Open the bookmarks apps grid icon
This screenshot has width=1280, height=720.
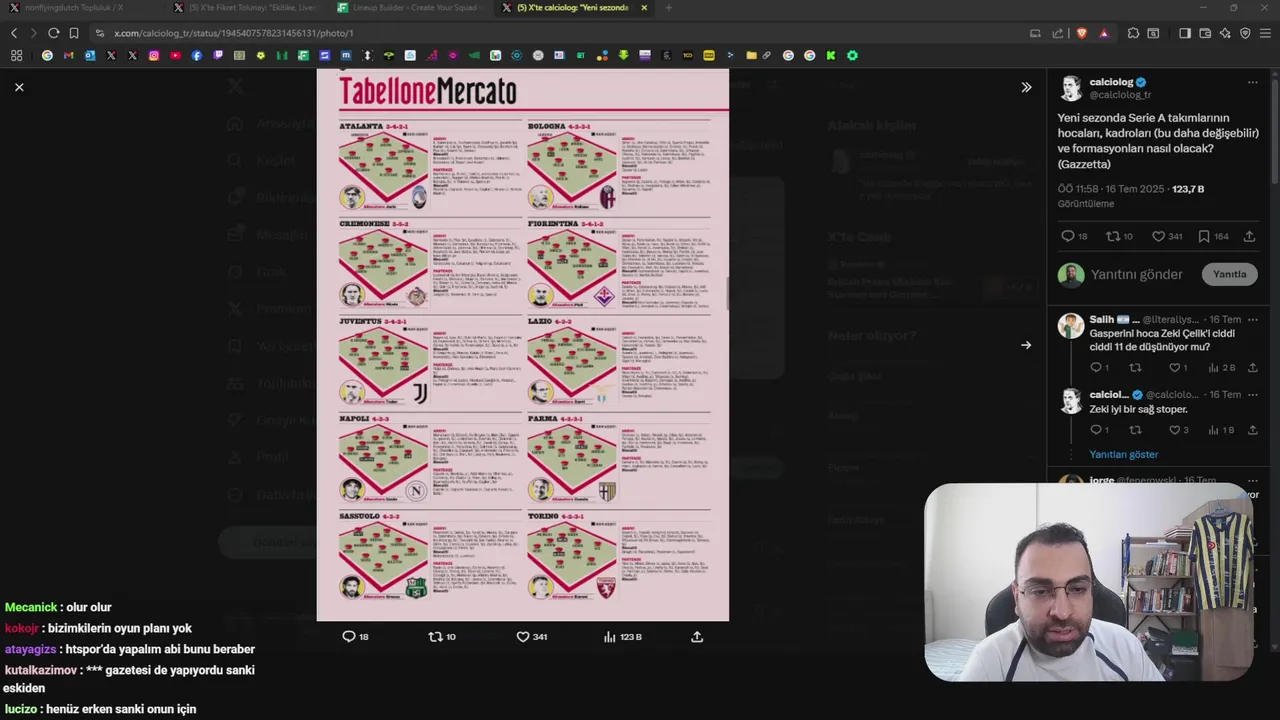[16, 55]
